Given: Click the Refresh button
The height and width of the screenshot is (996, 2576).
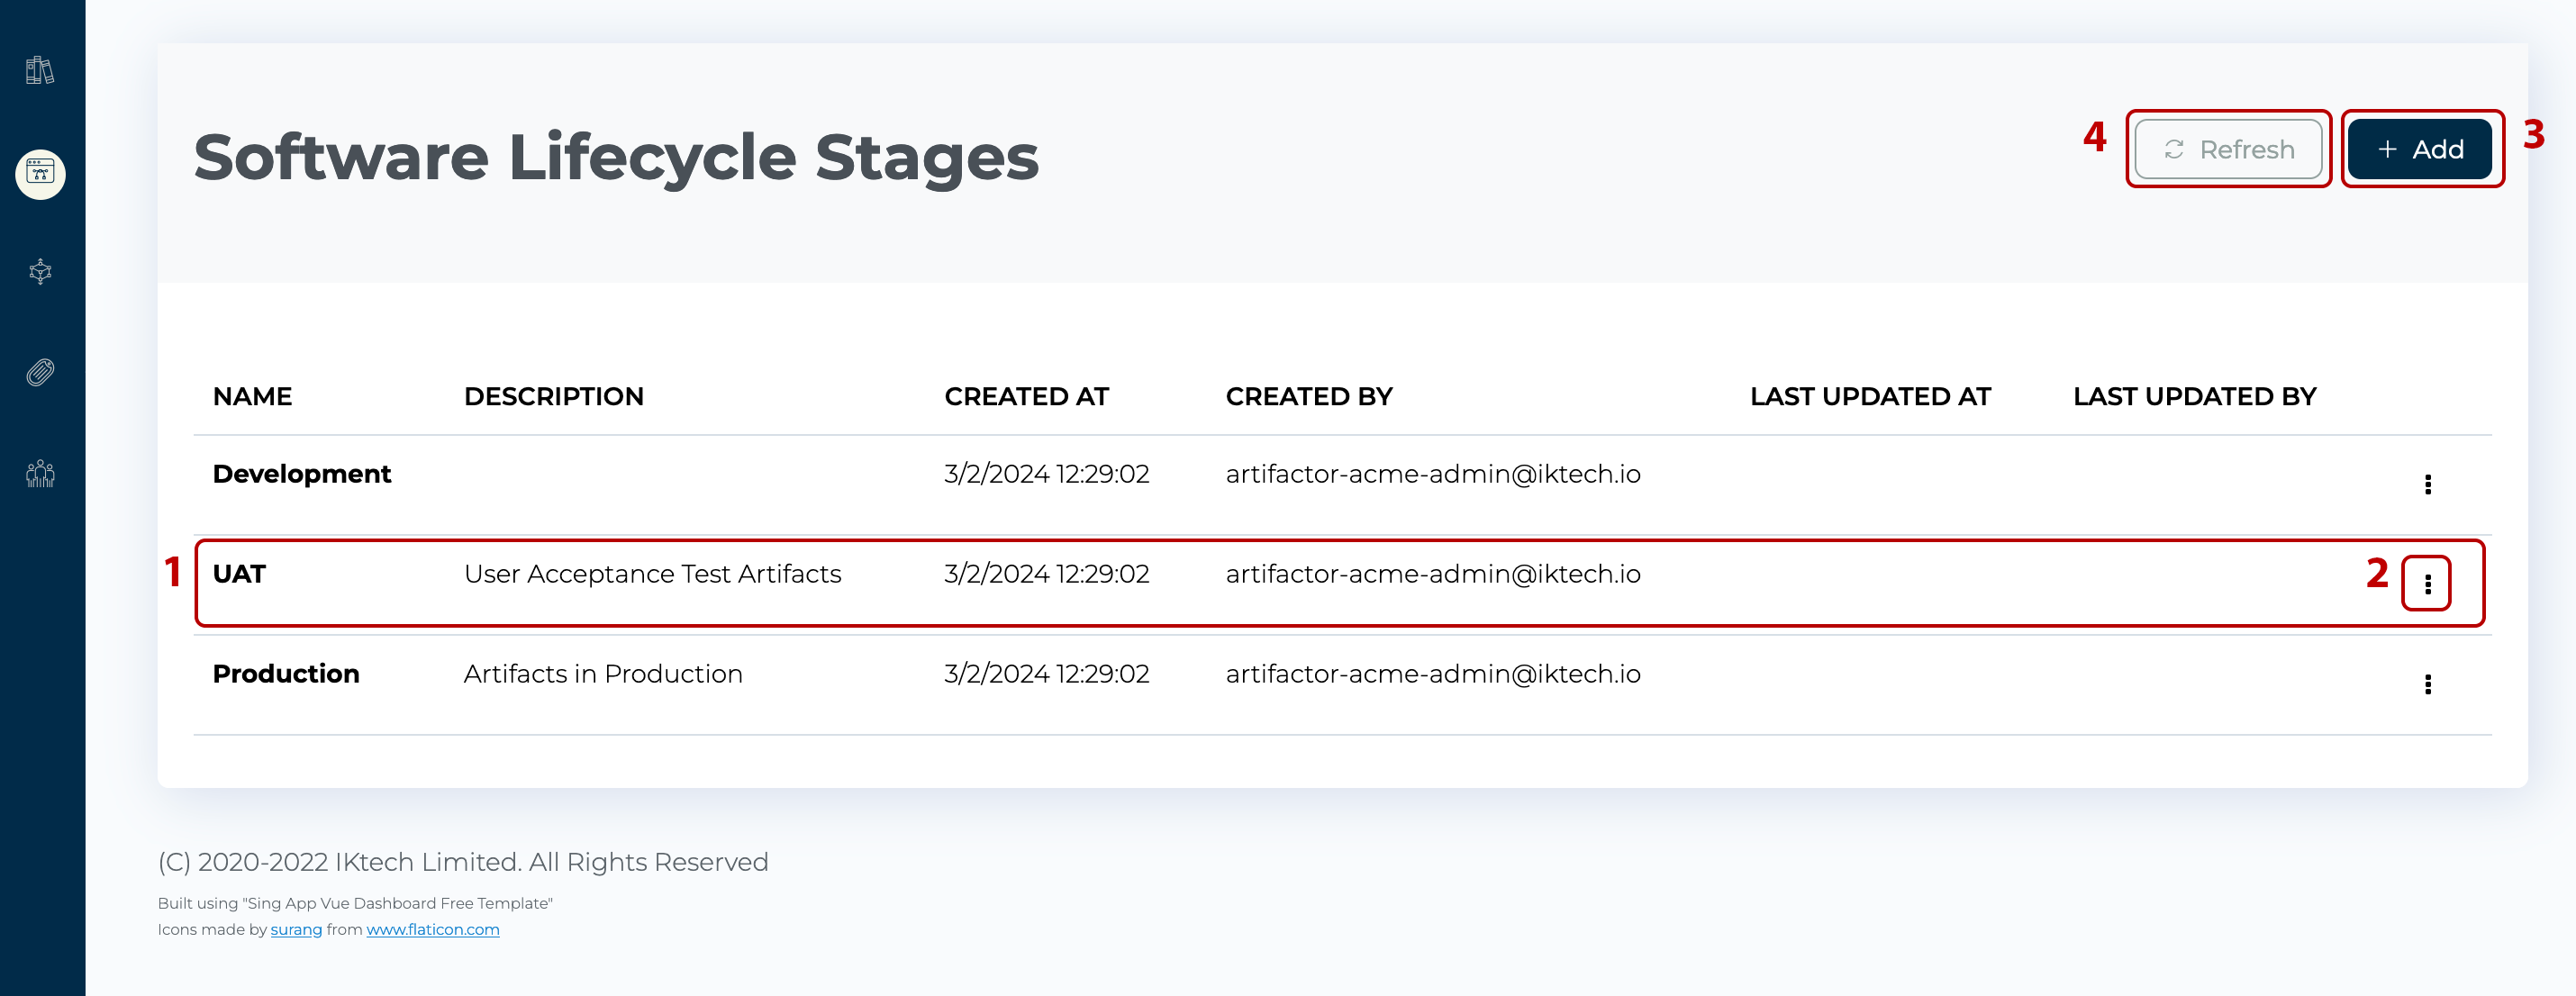Looking at the screenshot, I should [2228, 149].
